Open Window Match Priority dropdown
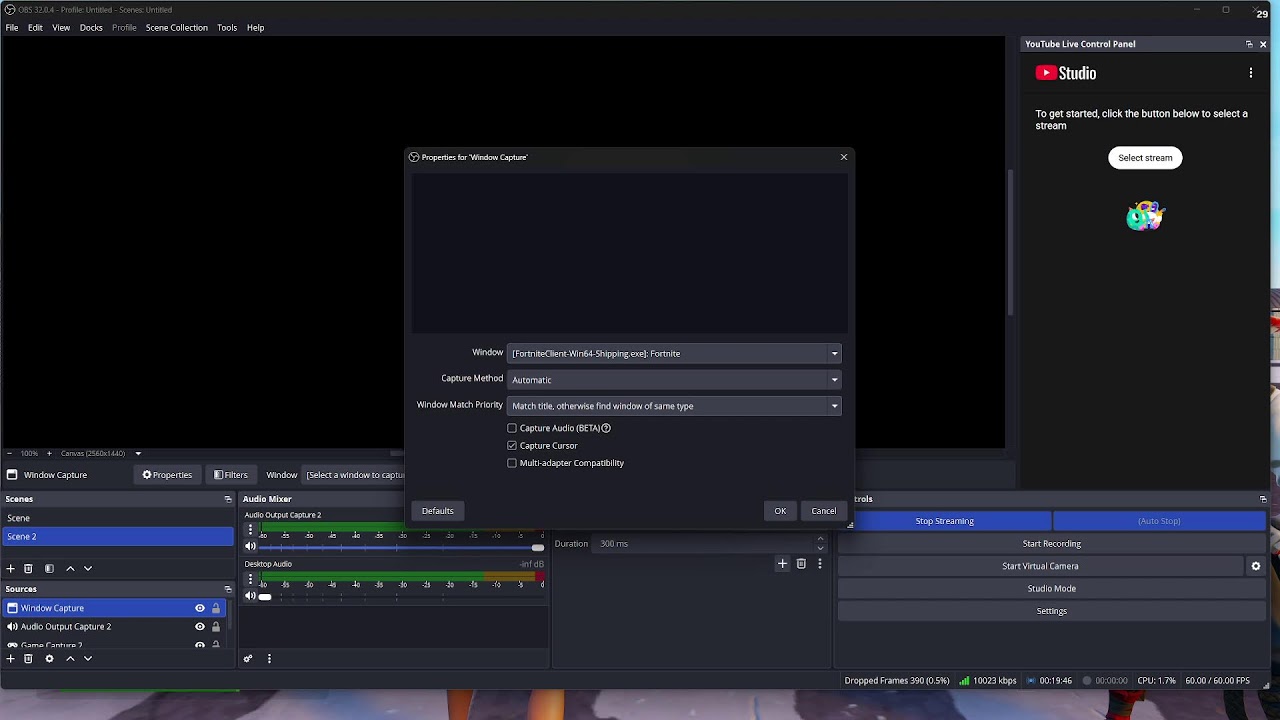 pyautogui.click(x=674, y=406)
